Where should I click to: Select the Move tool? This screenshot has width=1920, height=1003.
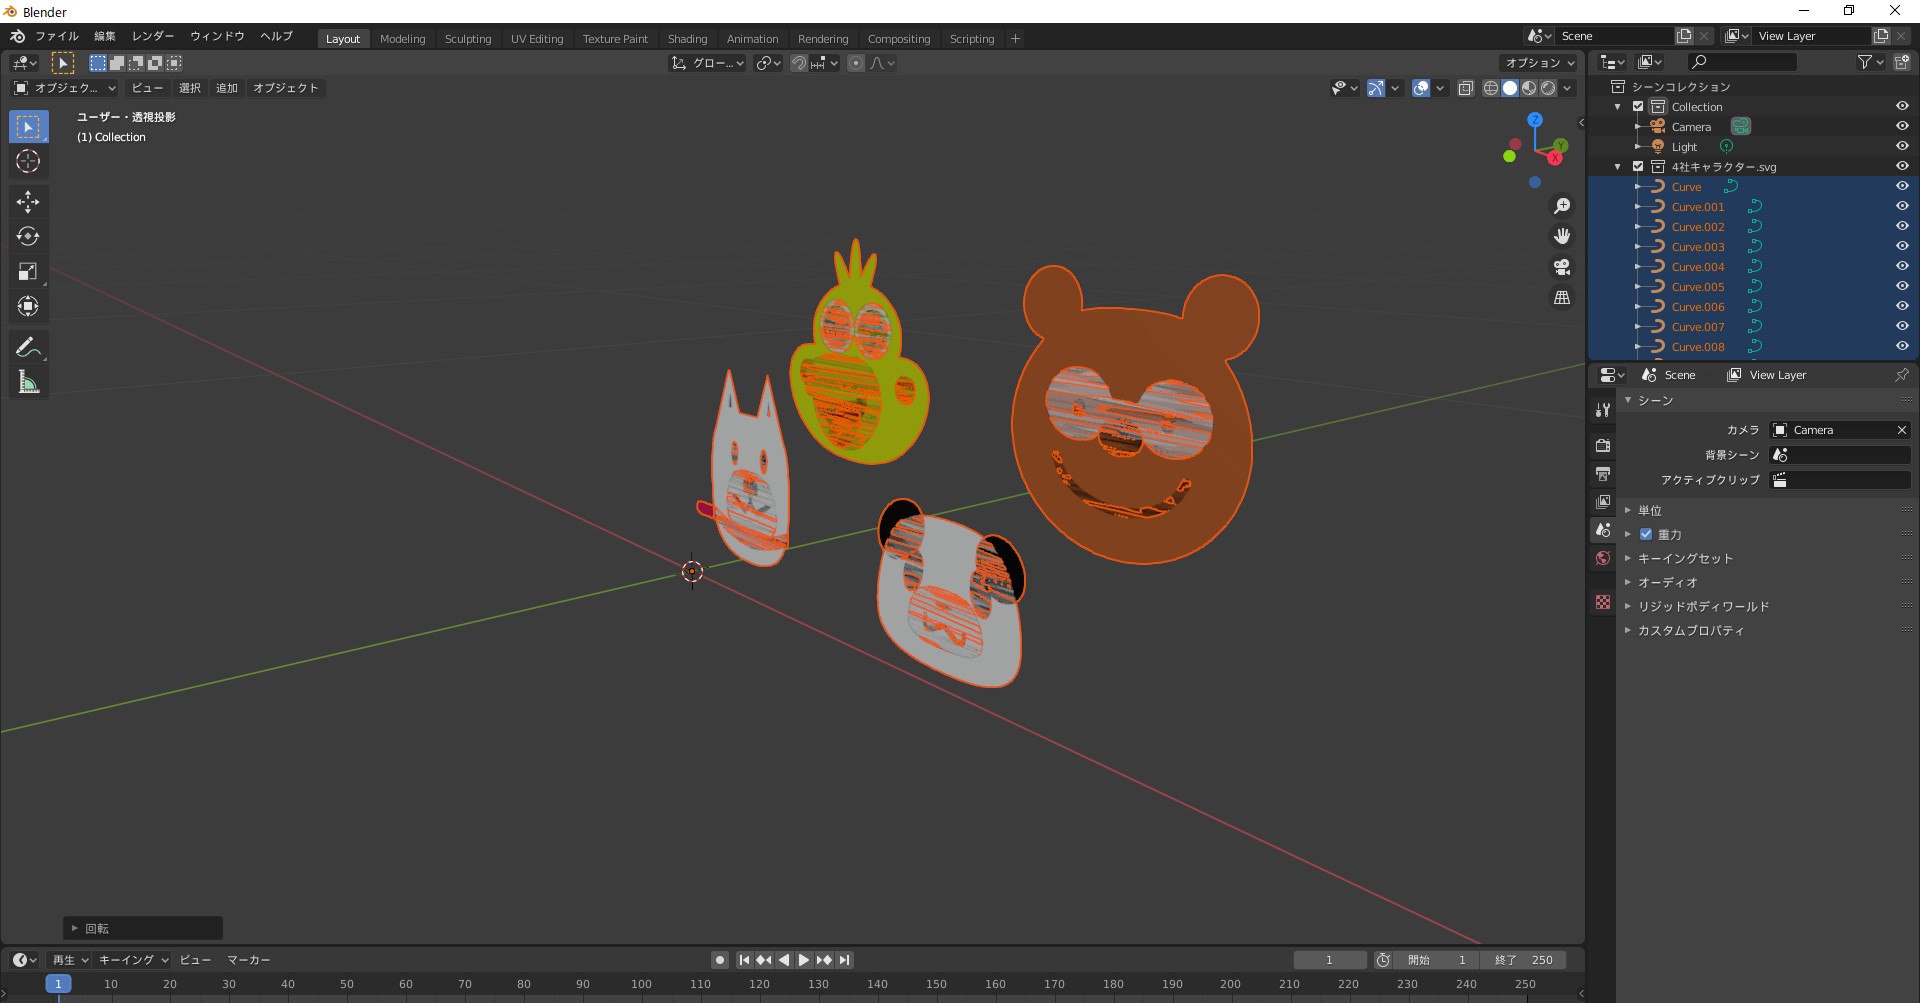(x=28, y=202)
